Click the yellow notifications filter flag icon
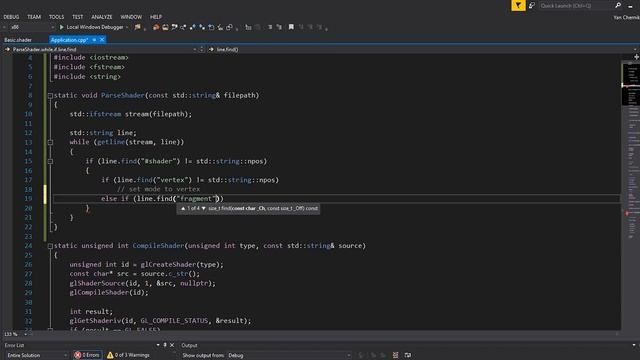 click(x=518, y=5)
